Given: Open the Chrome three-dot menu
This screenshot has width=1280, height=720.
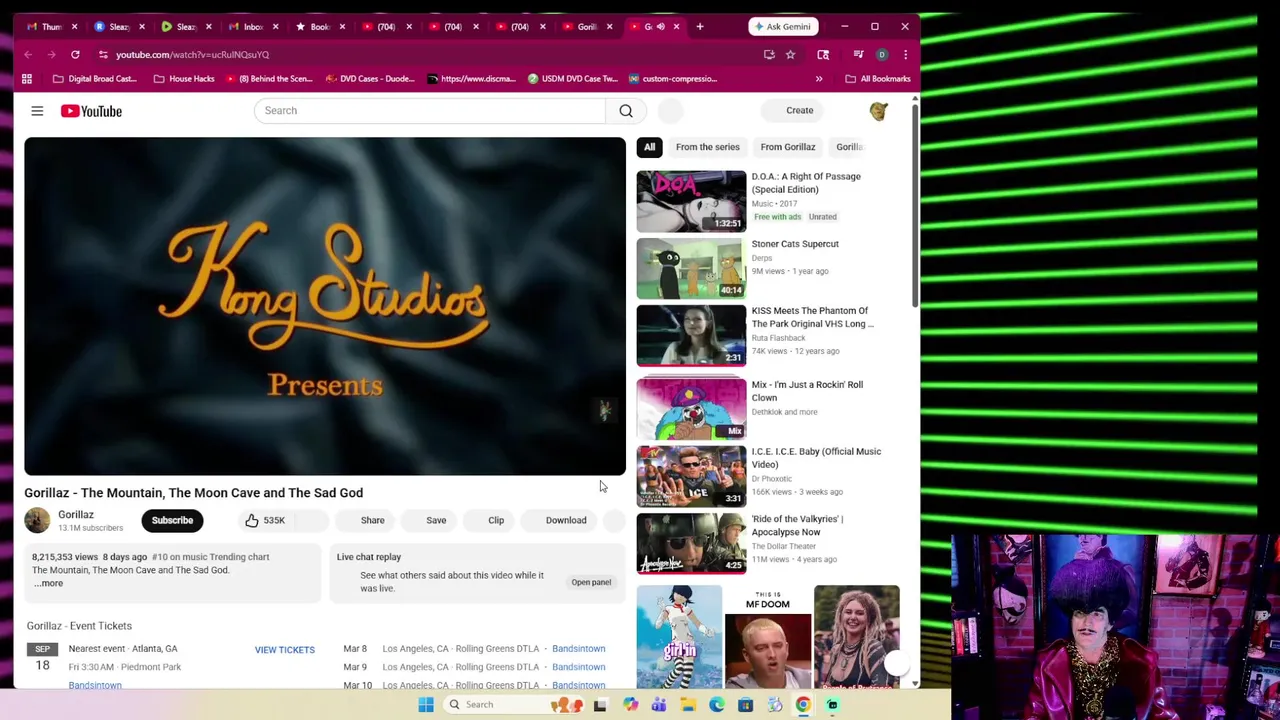Looking at the screenshot, I should (905, 55).
